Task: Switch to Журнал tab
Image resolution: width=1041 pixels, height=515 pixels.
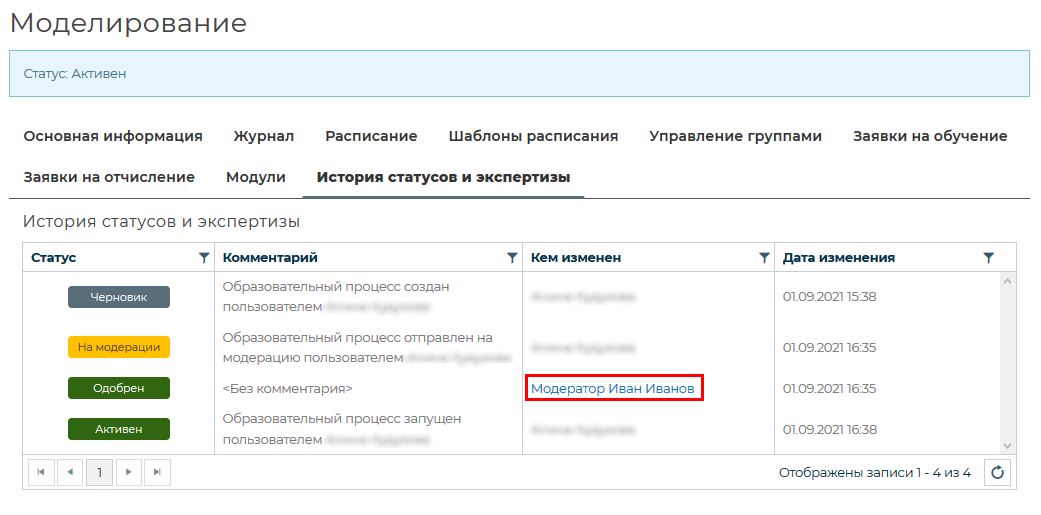Action: tap(263, 136)
